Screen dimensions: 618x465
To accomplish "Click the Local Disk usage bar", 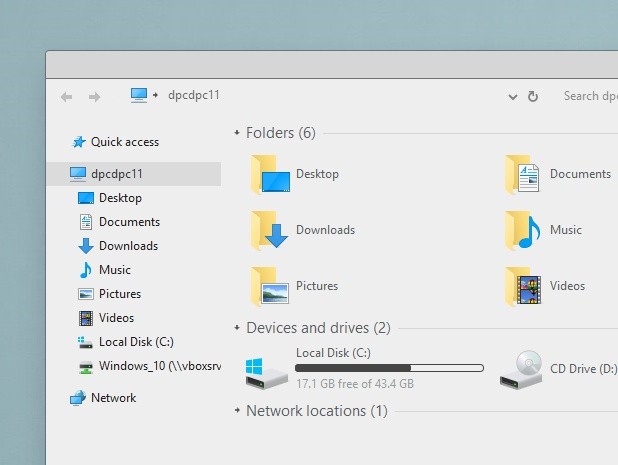I will (x=389, y=368).
